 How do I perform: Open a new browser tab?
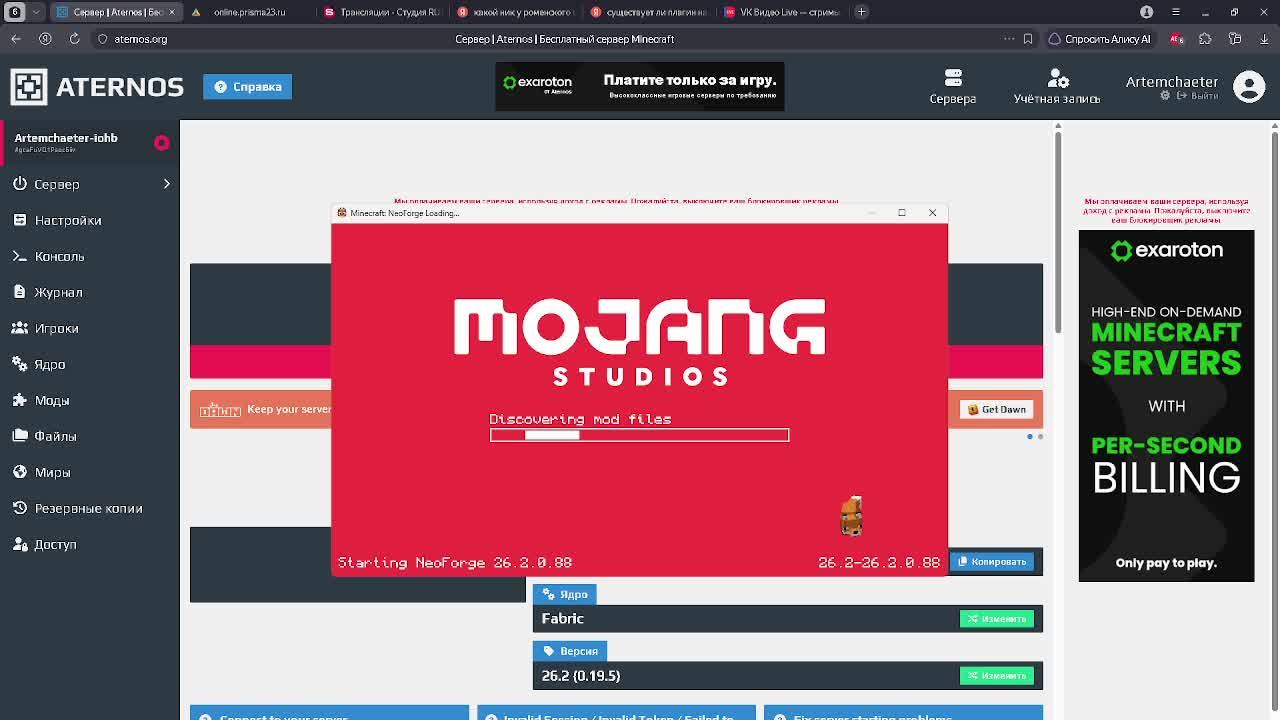861,12
